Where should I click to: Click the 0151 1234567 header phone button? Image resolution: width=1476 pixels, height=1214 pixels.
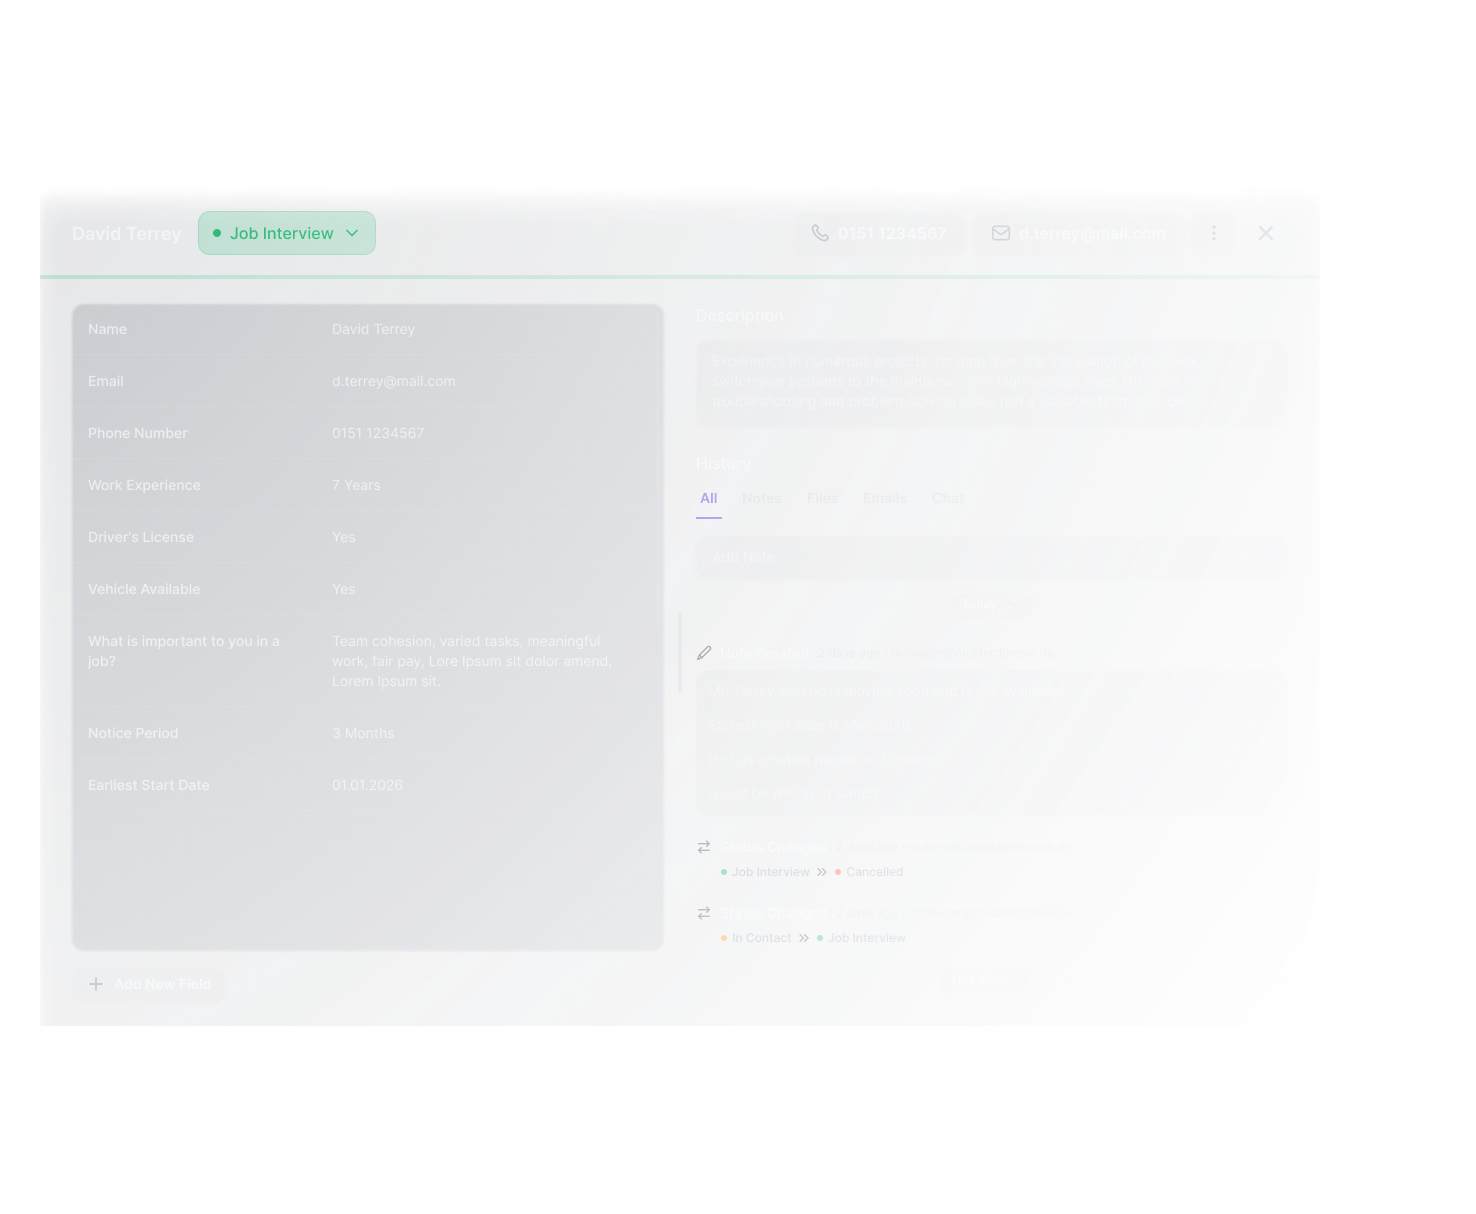pos(880,233)
